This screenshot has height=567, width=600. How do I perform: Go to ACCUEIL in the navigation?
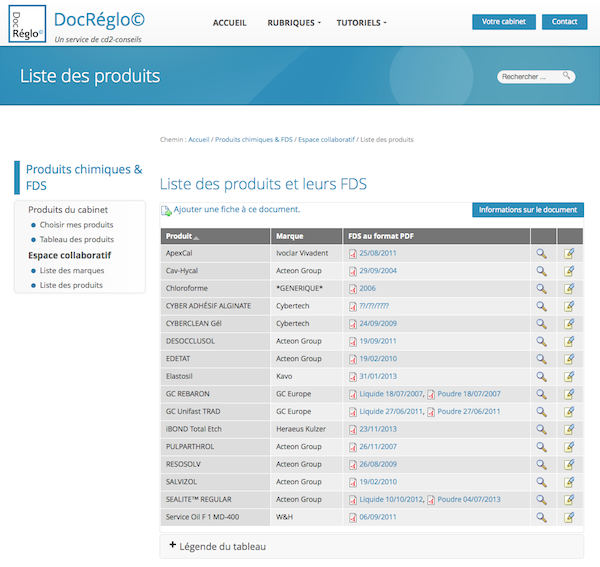[230, 22]
